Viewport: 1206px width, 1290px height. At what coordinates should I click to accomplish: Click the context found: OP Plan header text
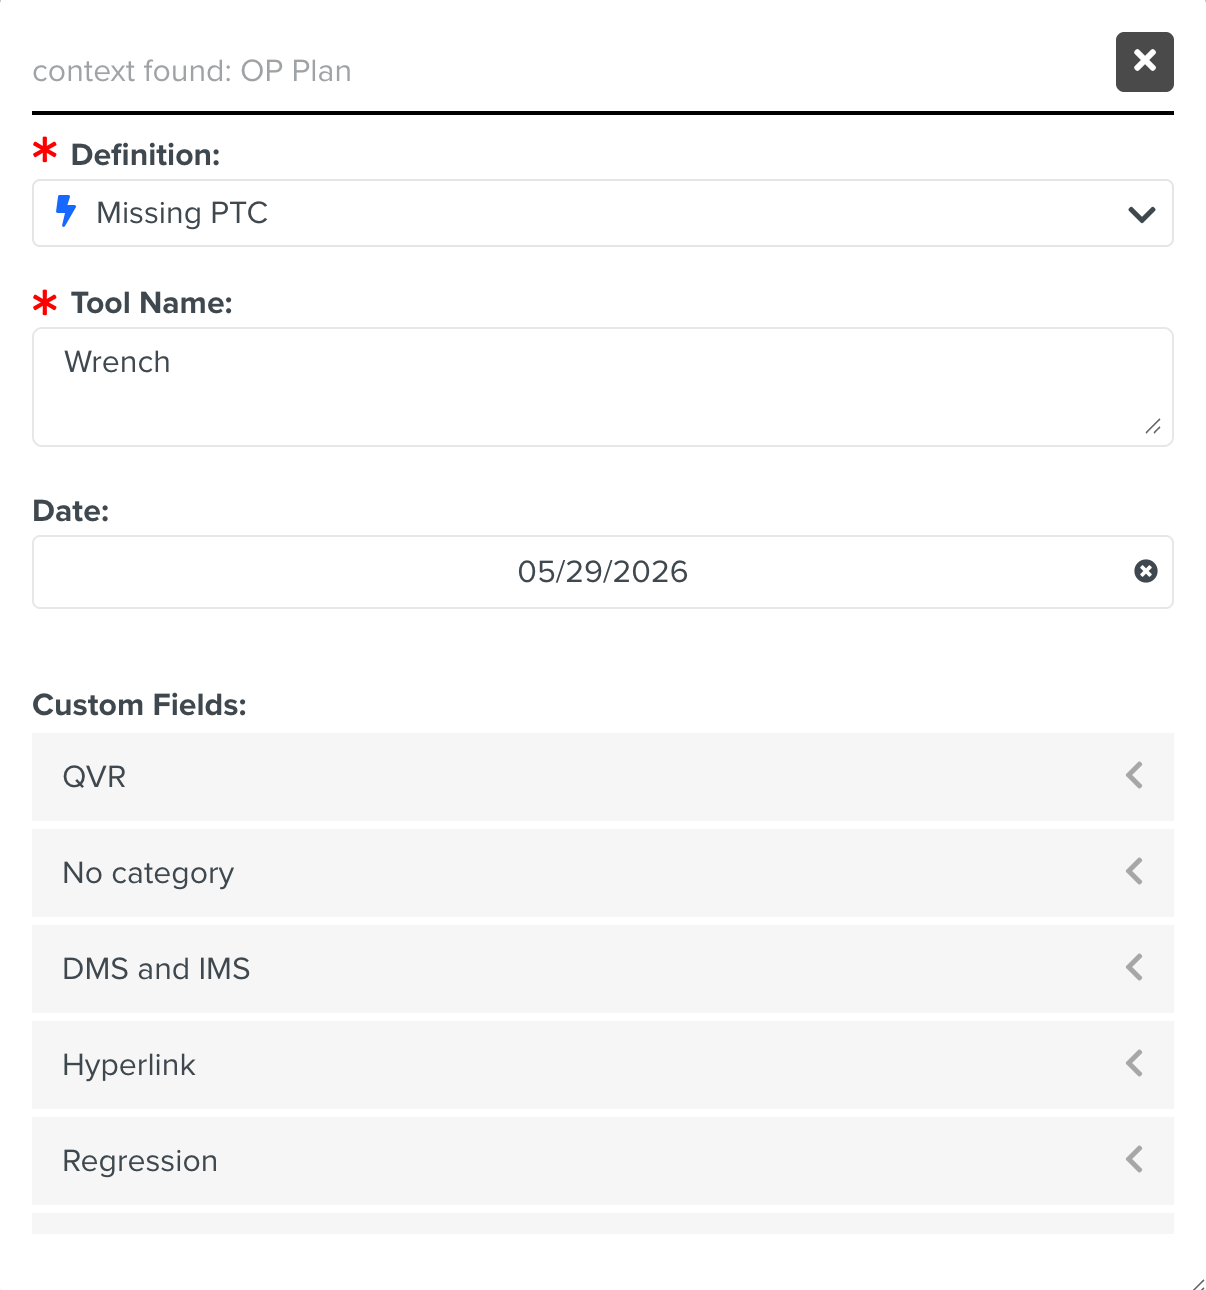pos(192,71)
